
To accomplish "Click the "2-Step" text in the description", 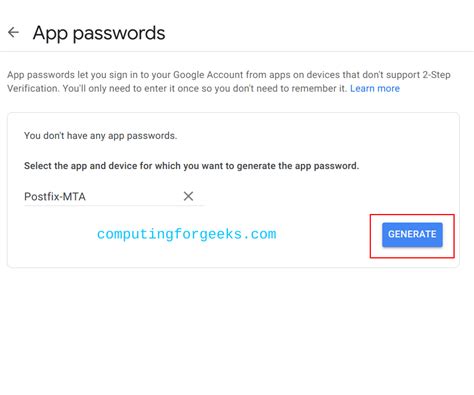I will click(436, 75).
